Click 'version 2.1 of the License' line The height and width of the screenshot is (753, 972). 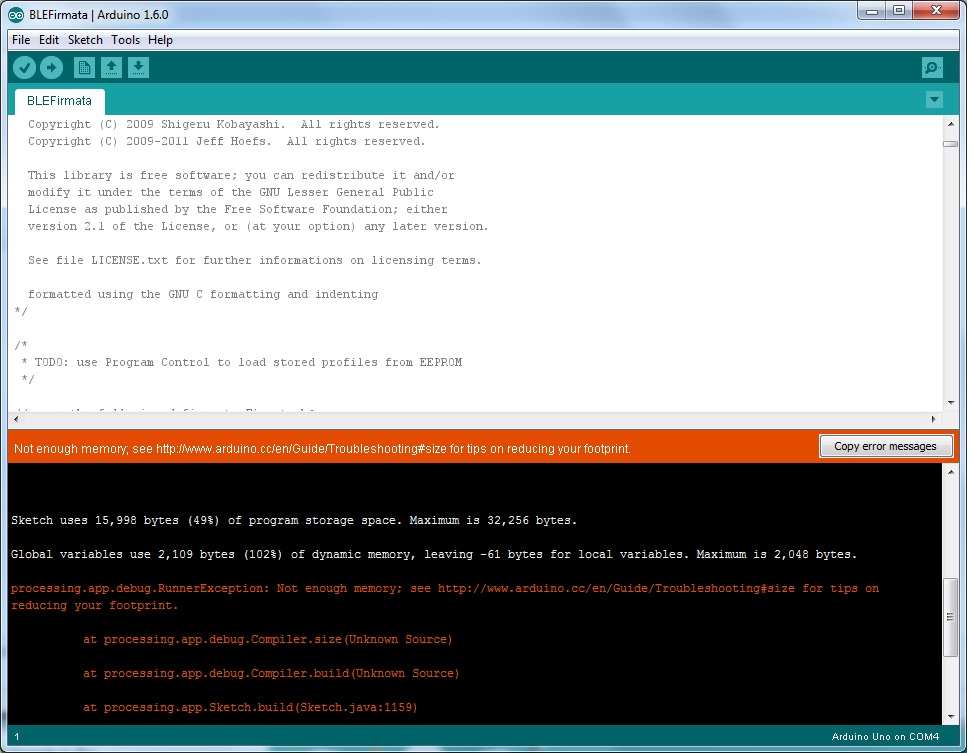coord(258,227)
